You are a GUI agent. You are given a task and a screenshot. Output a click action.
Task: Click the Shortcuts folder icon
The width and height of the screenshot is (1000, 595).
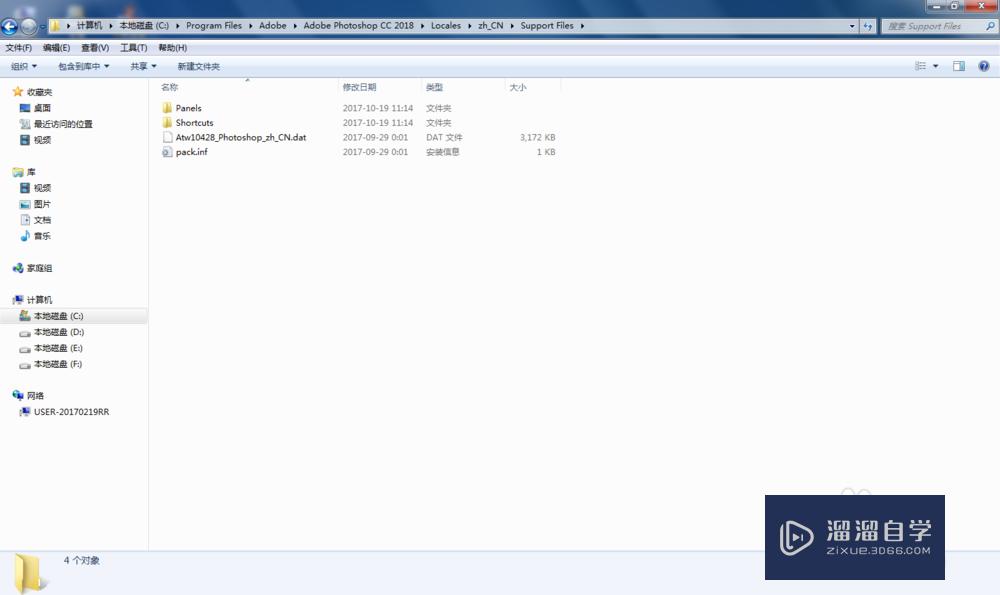tap(167, 122)
